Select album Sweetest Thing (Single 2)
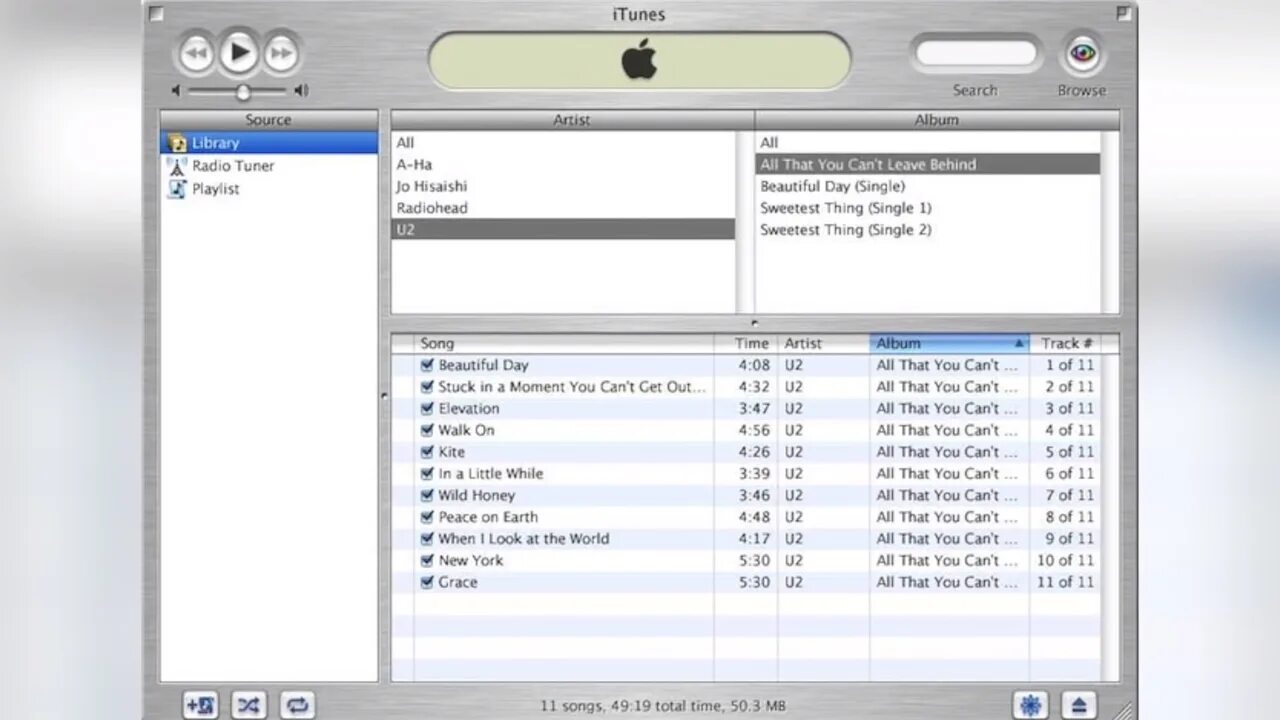The width and height of the screenshot is (1280, 720). coord(927,229)
